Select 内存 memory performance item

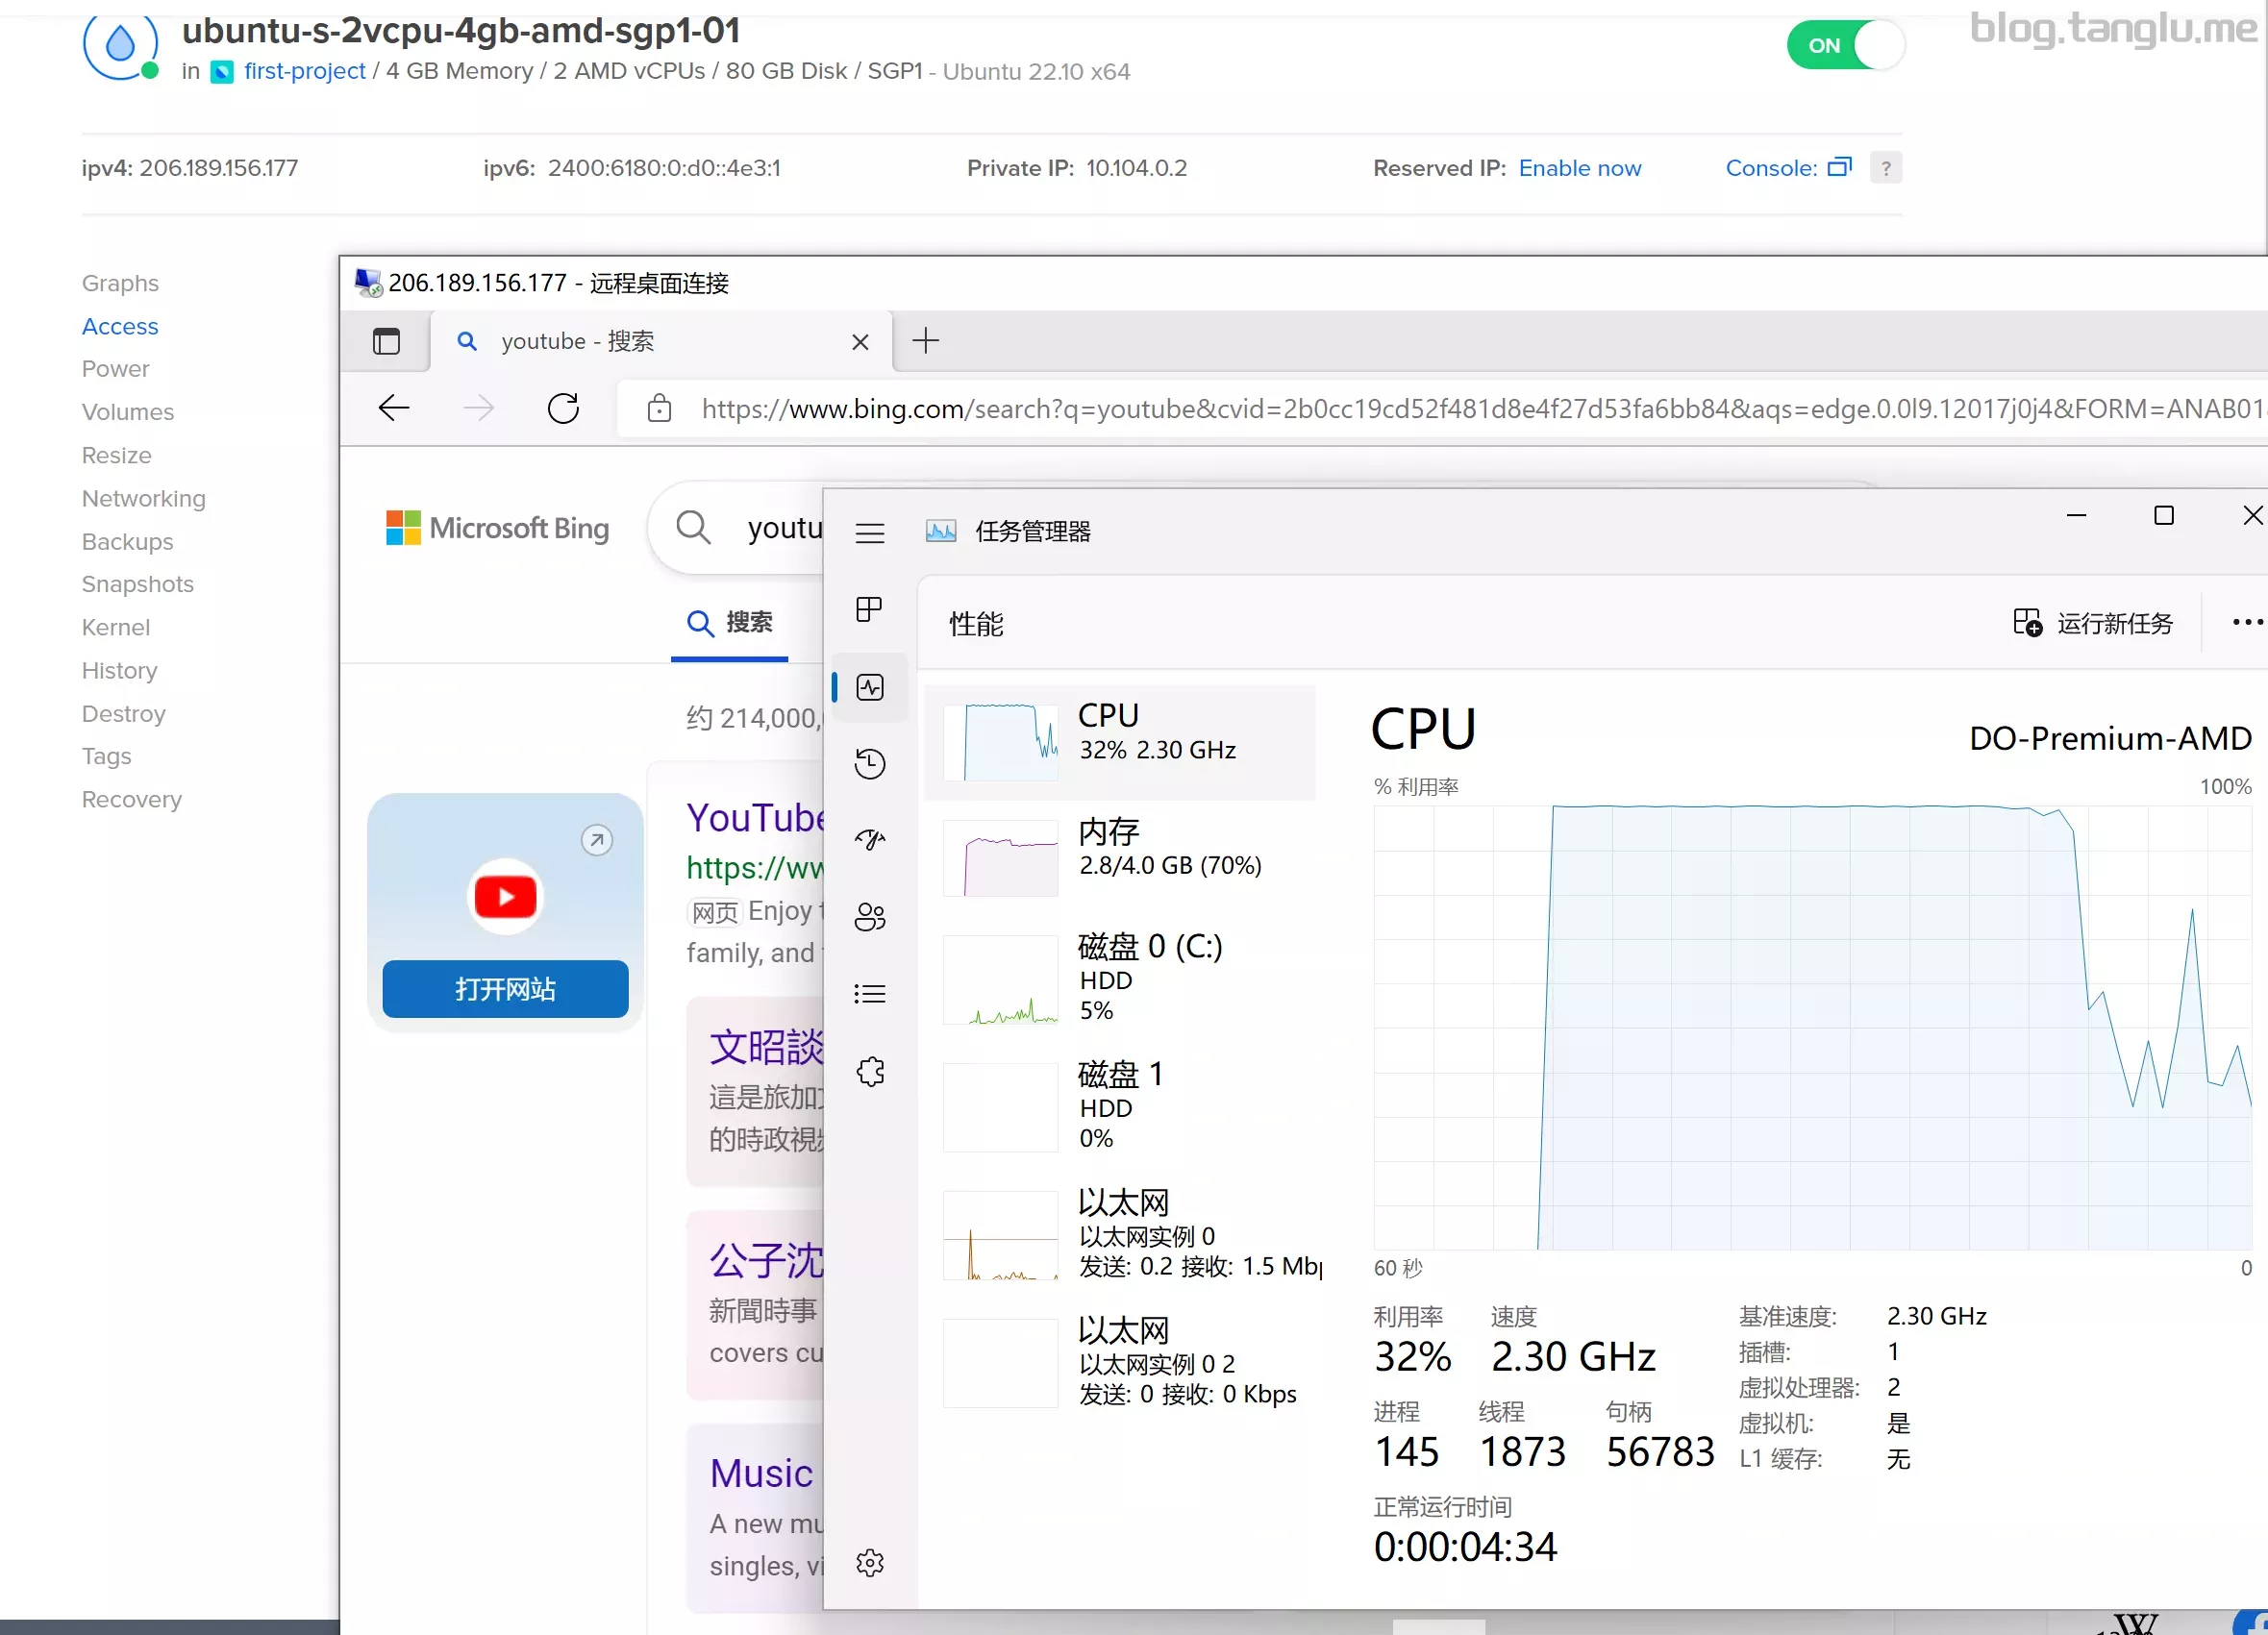pyautogui.click(x=1120, y=857)
